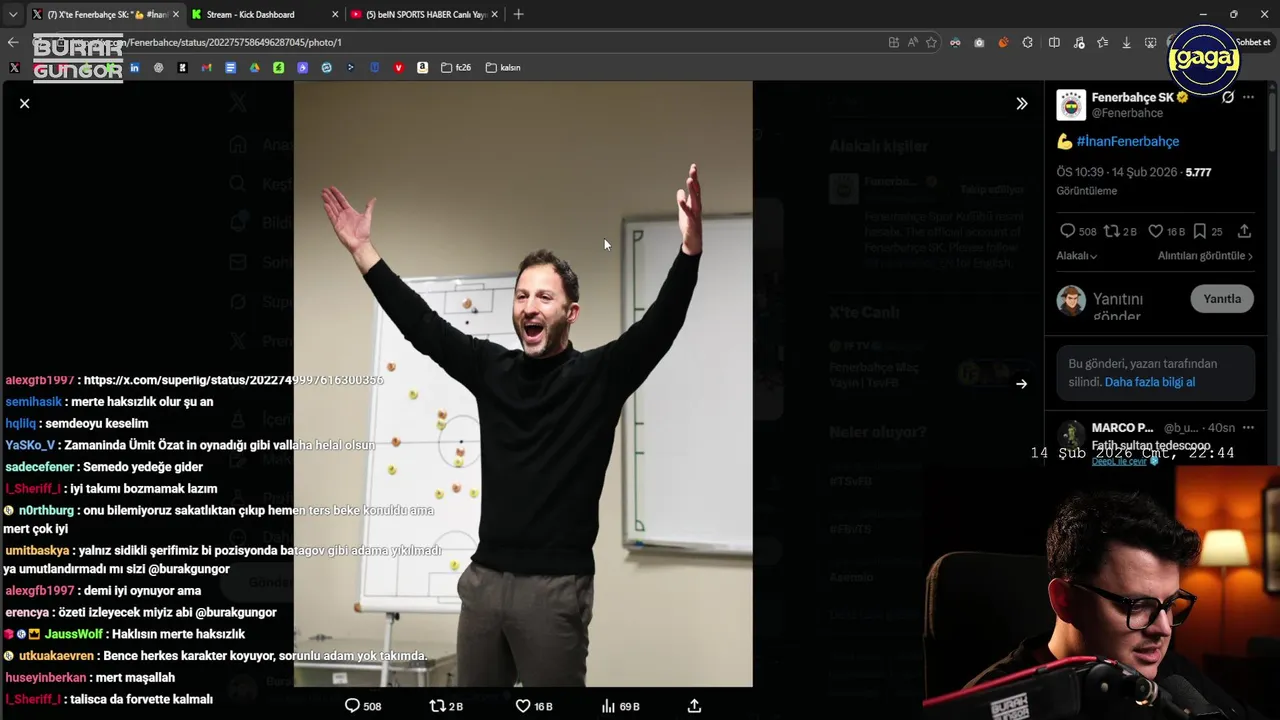Open alexgfb1997's x.com superlig link in chat
Image resolution: width=1280 pixels, height=720 pixels.
(x=233, y=380)
